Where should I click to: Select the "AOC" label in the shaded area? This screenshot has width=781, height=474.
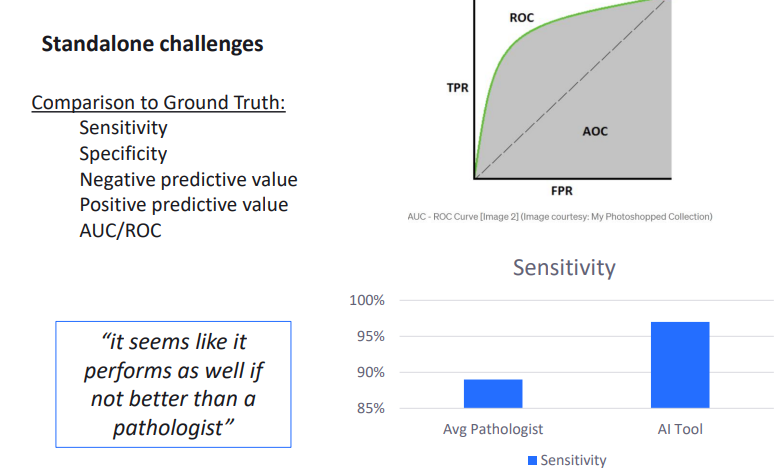595,131
